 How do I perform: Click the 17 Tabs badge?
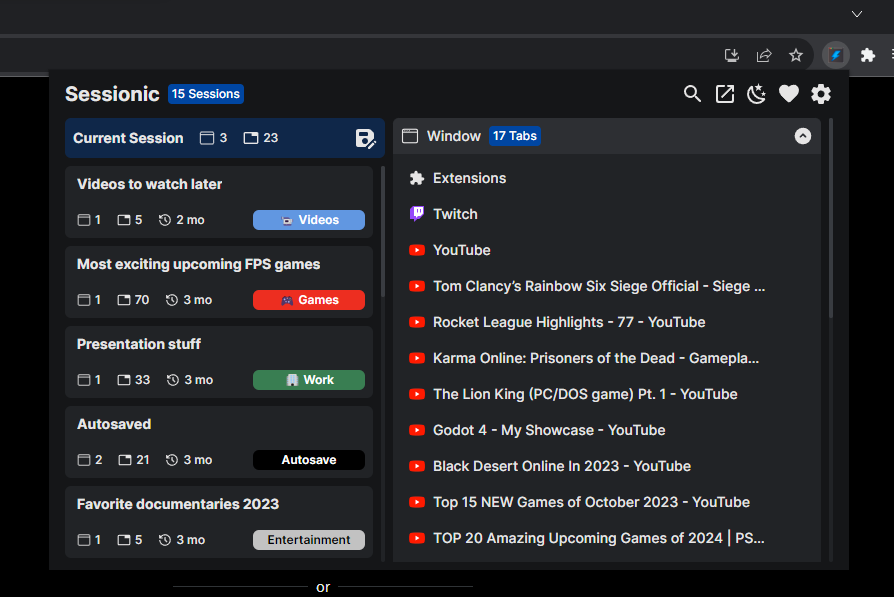[515, 136]
